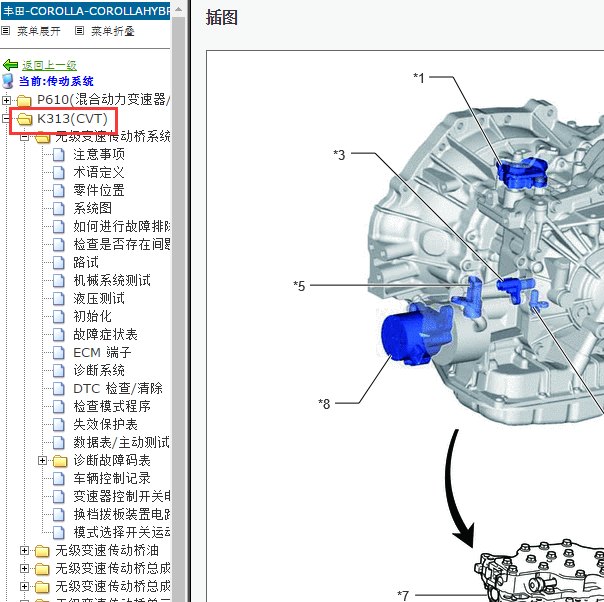Click the page icon beside 失效保护表
Image resolution: width=604 pixels, height=602 pixels.
[x=58, y=424]
